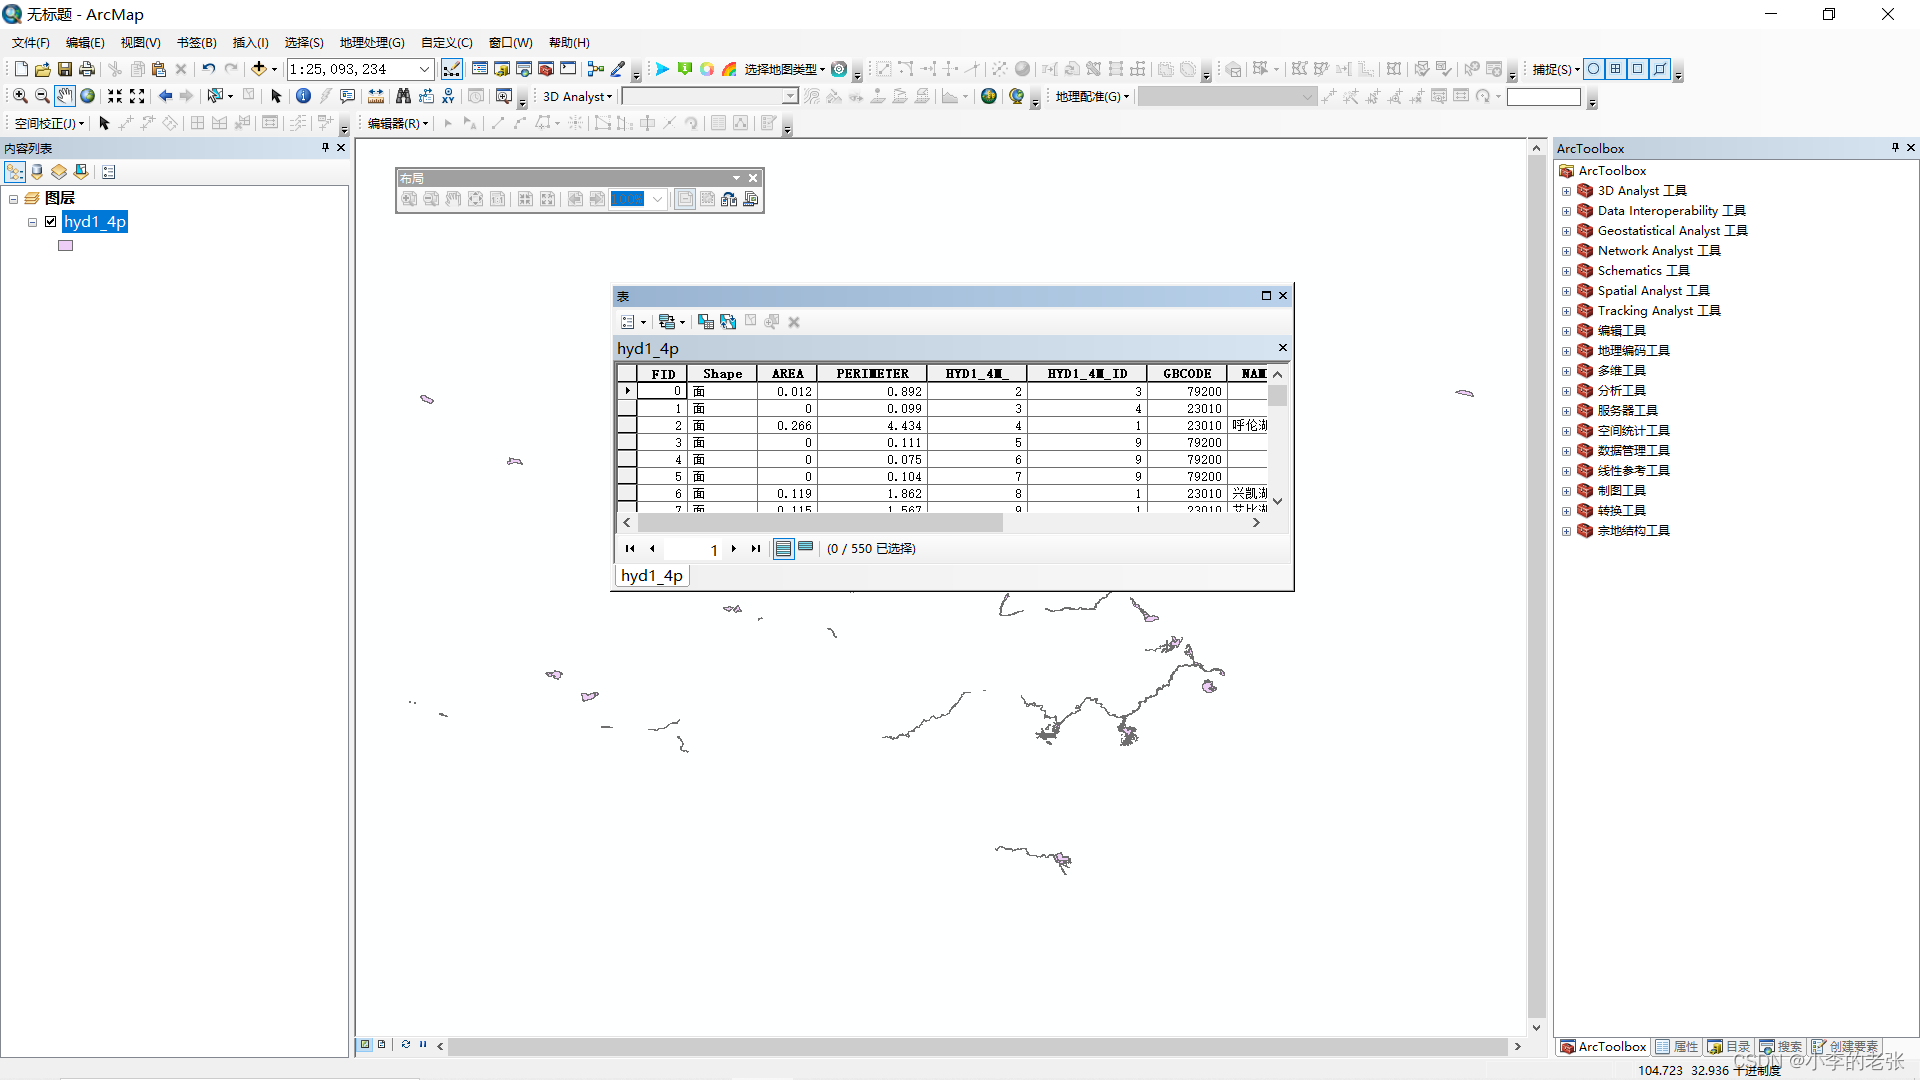Click the Measure ruler tool
This screenshot has height=1080, width=1920.
point(376,96)
